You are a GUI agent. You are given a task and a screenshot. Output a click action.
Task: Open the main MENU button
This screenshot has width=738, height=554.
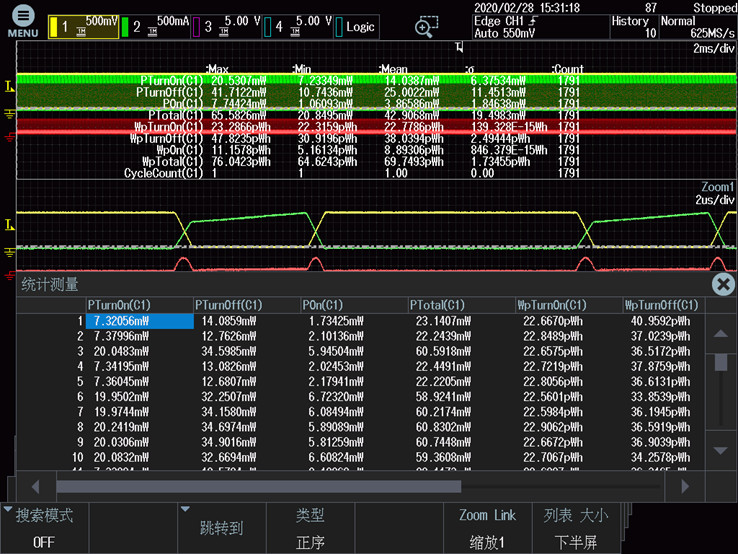[x=22, y=21]
